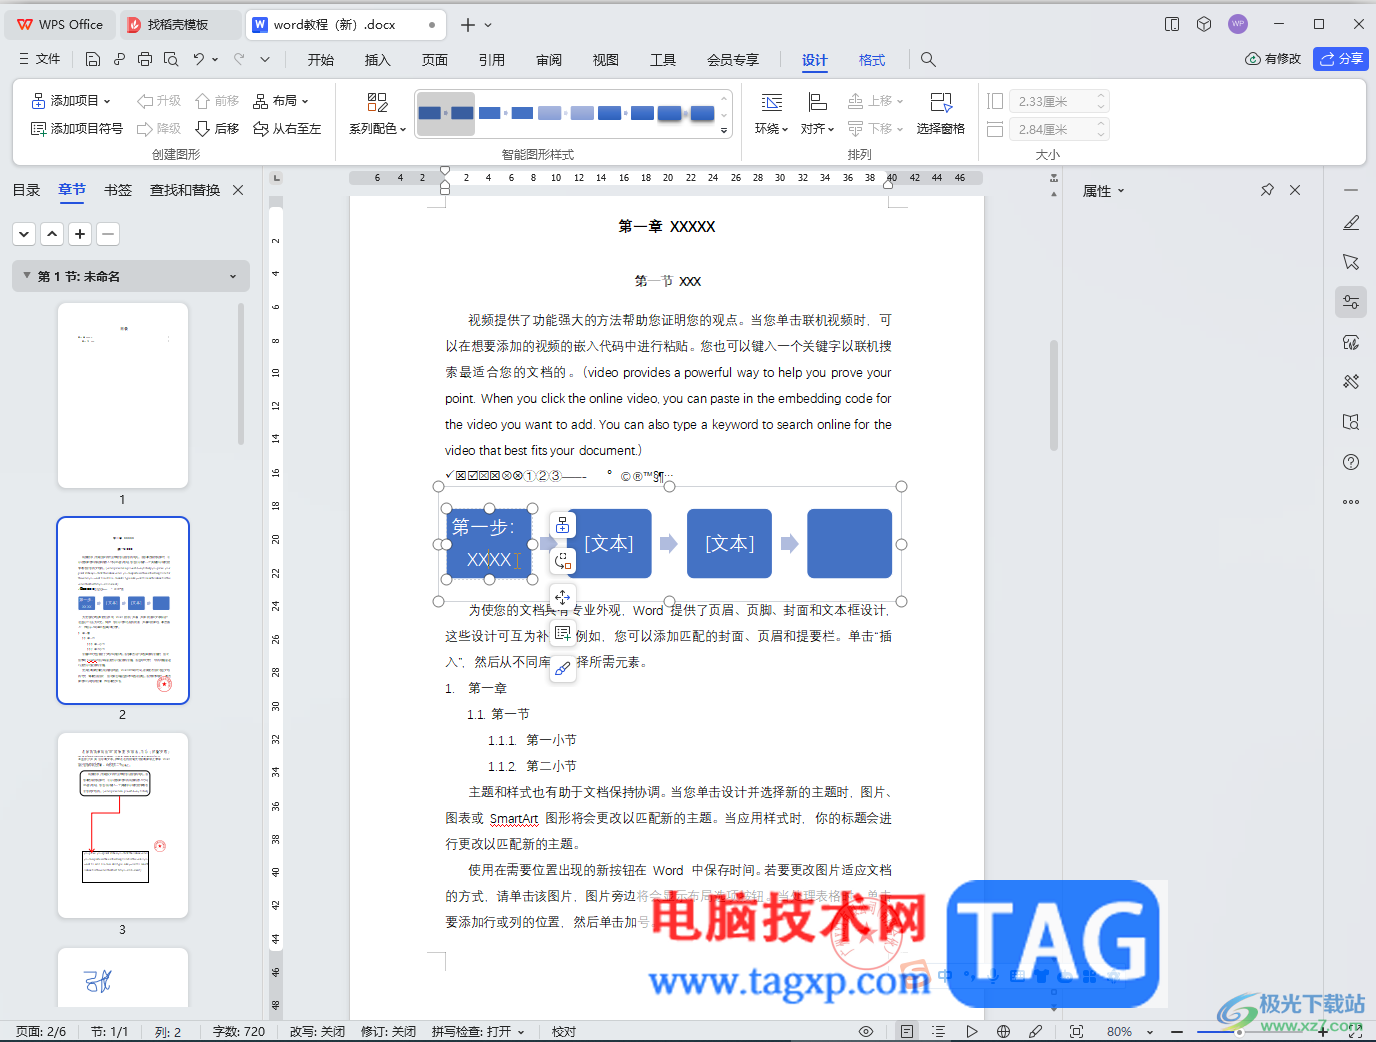Image resolution: width=1376 pixels, height=1042 pixels.
Task: Switch to WPS Office home tab
Action: [x=60, y=24]
